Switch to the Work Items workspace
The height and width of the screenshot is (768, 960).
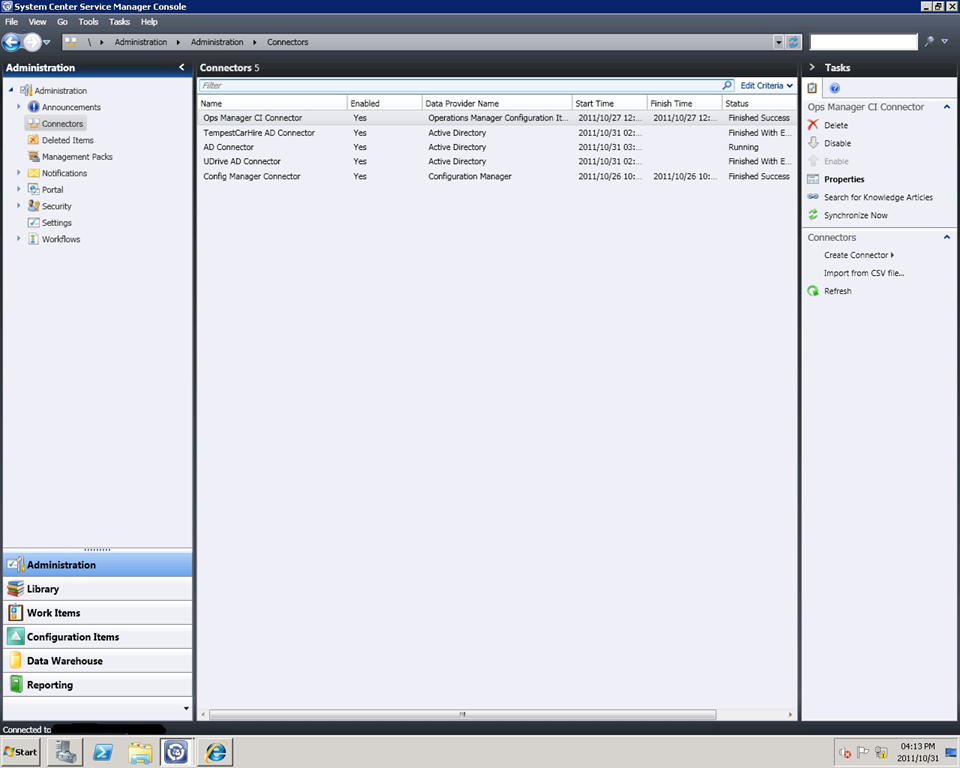point(53,613)
